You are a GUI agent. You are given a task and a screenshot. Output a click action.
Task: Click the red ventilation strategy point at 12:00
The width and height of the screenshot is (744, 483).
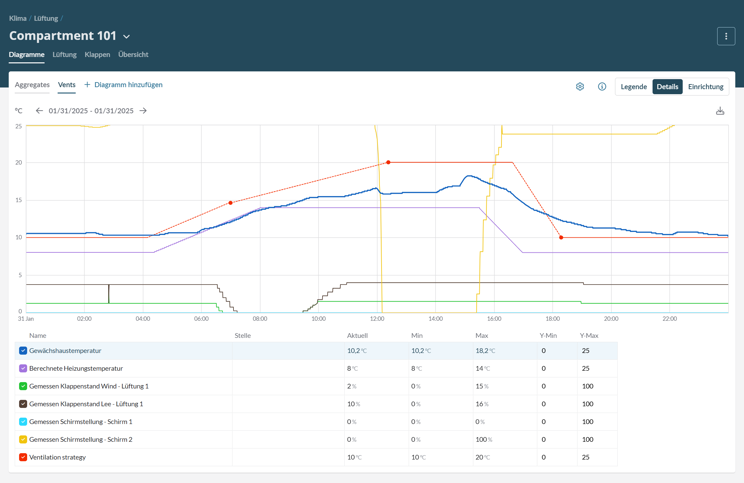389,162
